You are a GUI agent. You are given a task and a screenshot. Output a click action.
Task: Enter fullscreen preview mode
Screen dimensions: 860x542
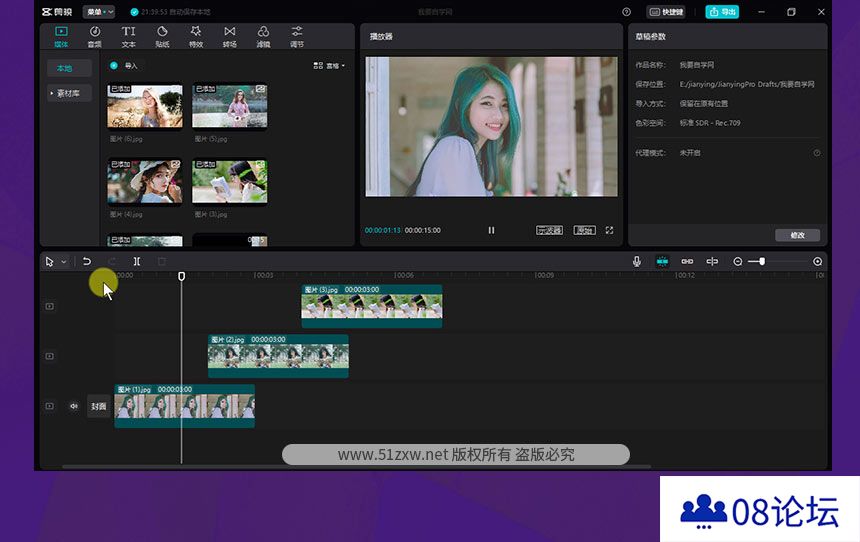pos(609,230)
